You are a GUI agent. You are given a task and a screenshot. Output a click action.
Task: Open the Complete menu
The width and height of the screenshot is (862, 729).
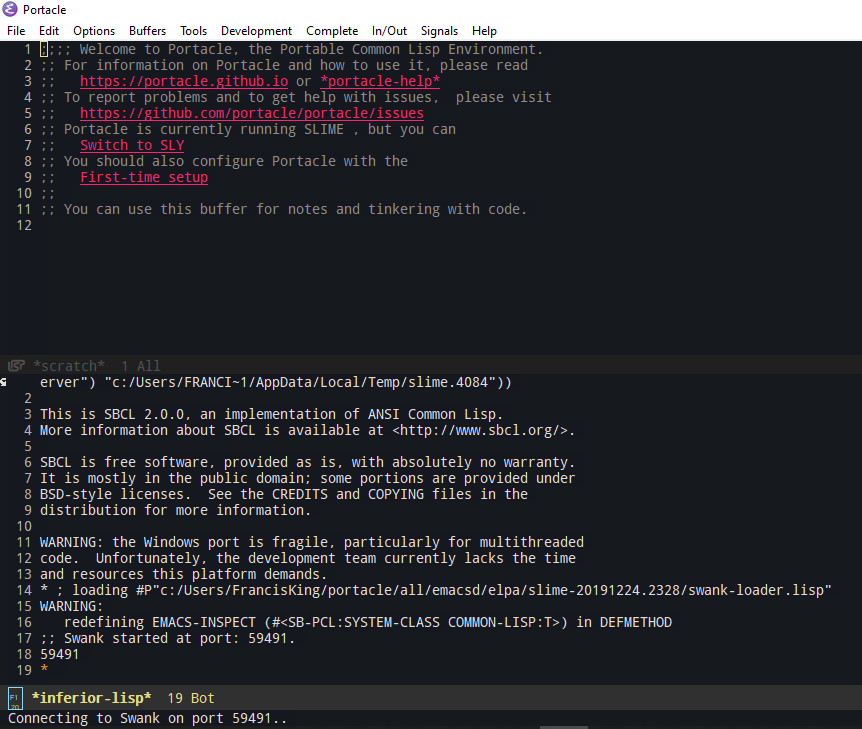332,31
